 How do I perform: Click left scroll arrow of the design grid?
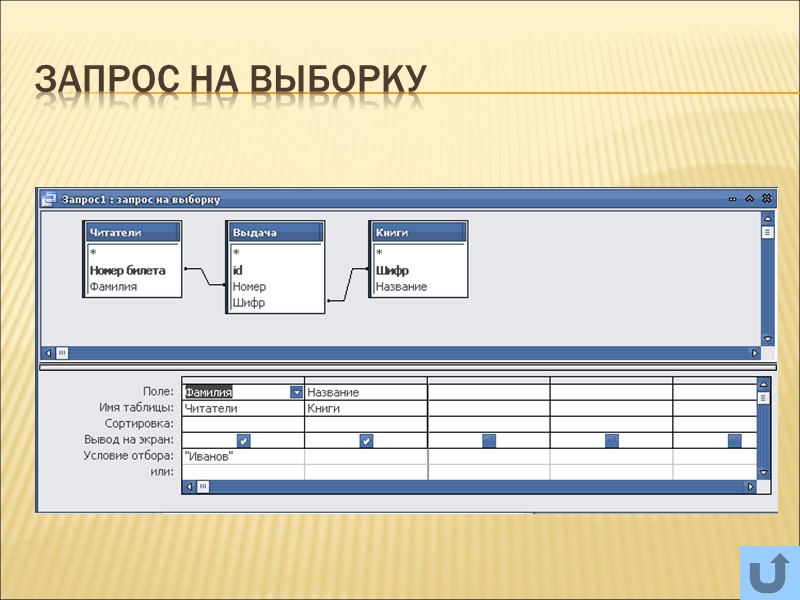[189, 485]
